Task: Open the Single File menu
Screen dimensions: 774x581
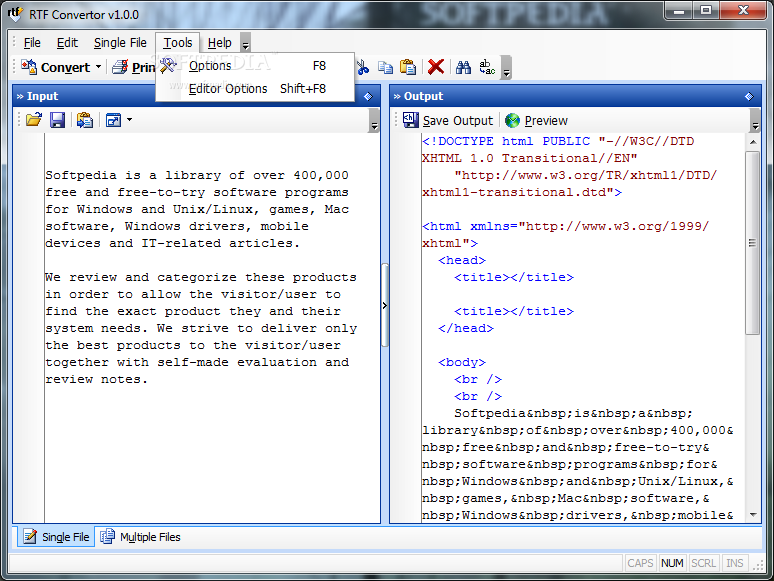Action: point(120,43)
